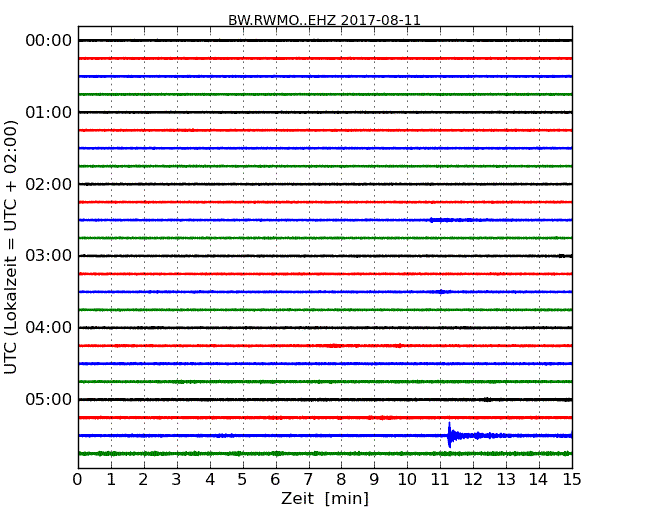Click the 04:00 time label

49,328
